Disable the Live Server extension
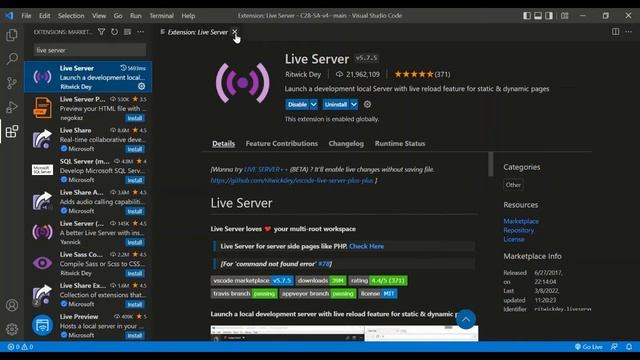The width and height of the screenshot is (640, 360). 297,104
